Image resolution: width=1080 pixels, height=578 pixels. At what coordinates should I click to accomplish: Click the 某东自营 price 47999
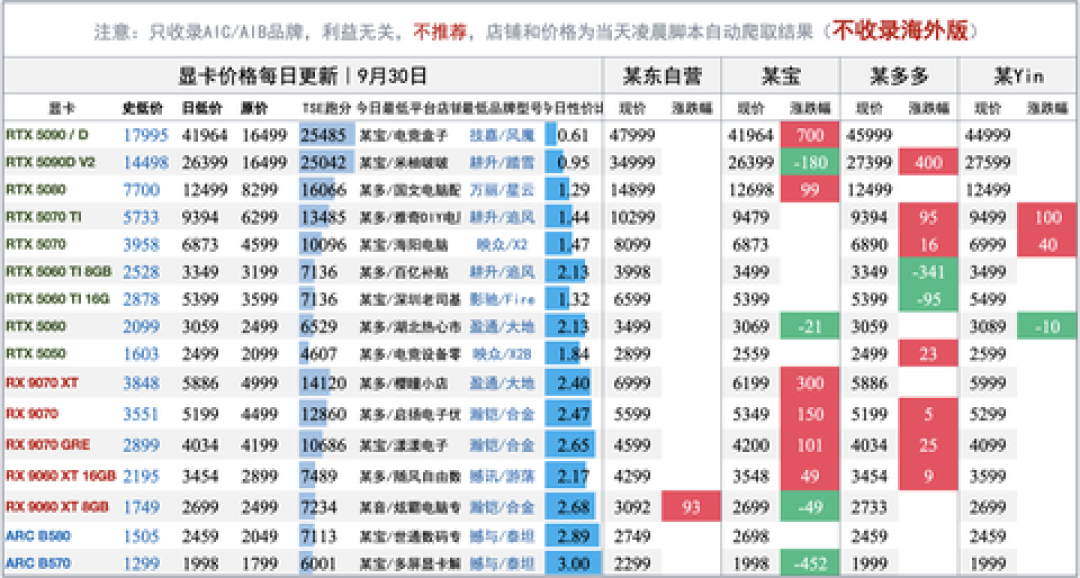(631, 136)
